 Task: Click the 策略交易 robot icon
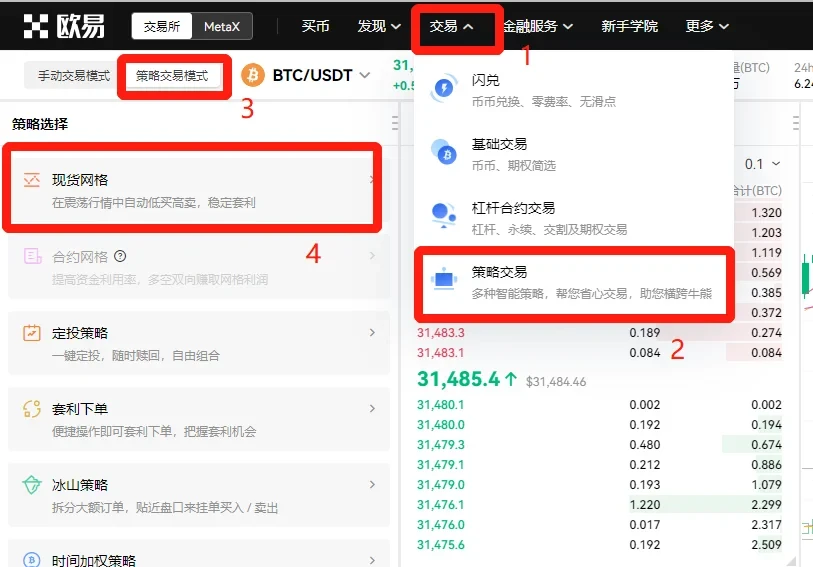coord(443,281)
